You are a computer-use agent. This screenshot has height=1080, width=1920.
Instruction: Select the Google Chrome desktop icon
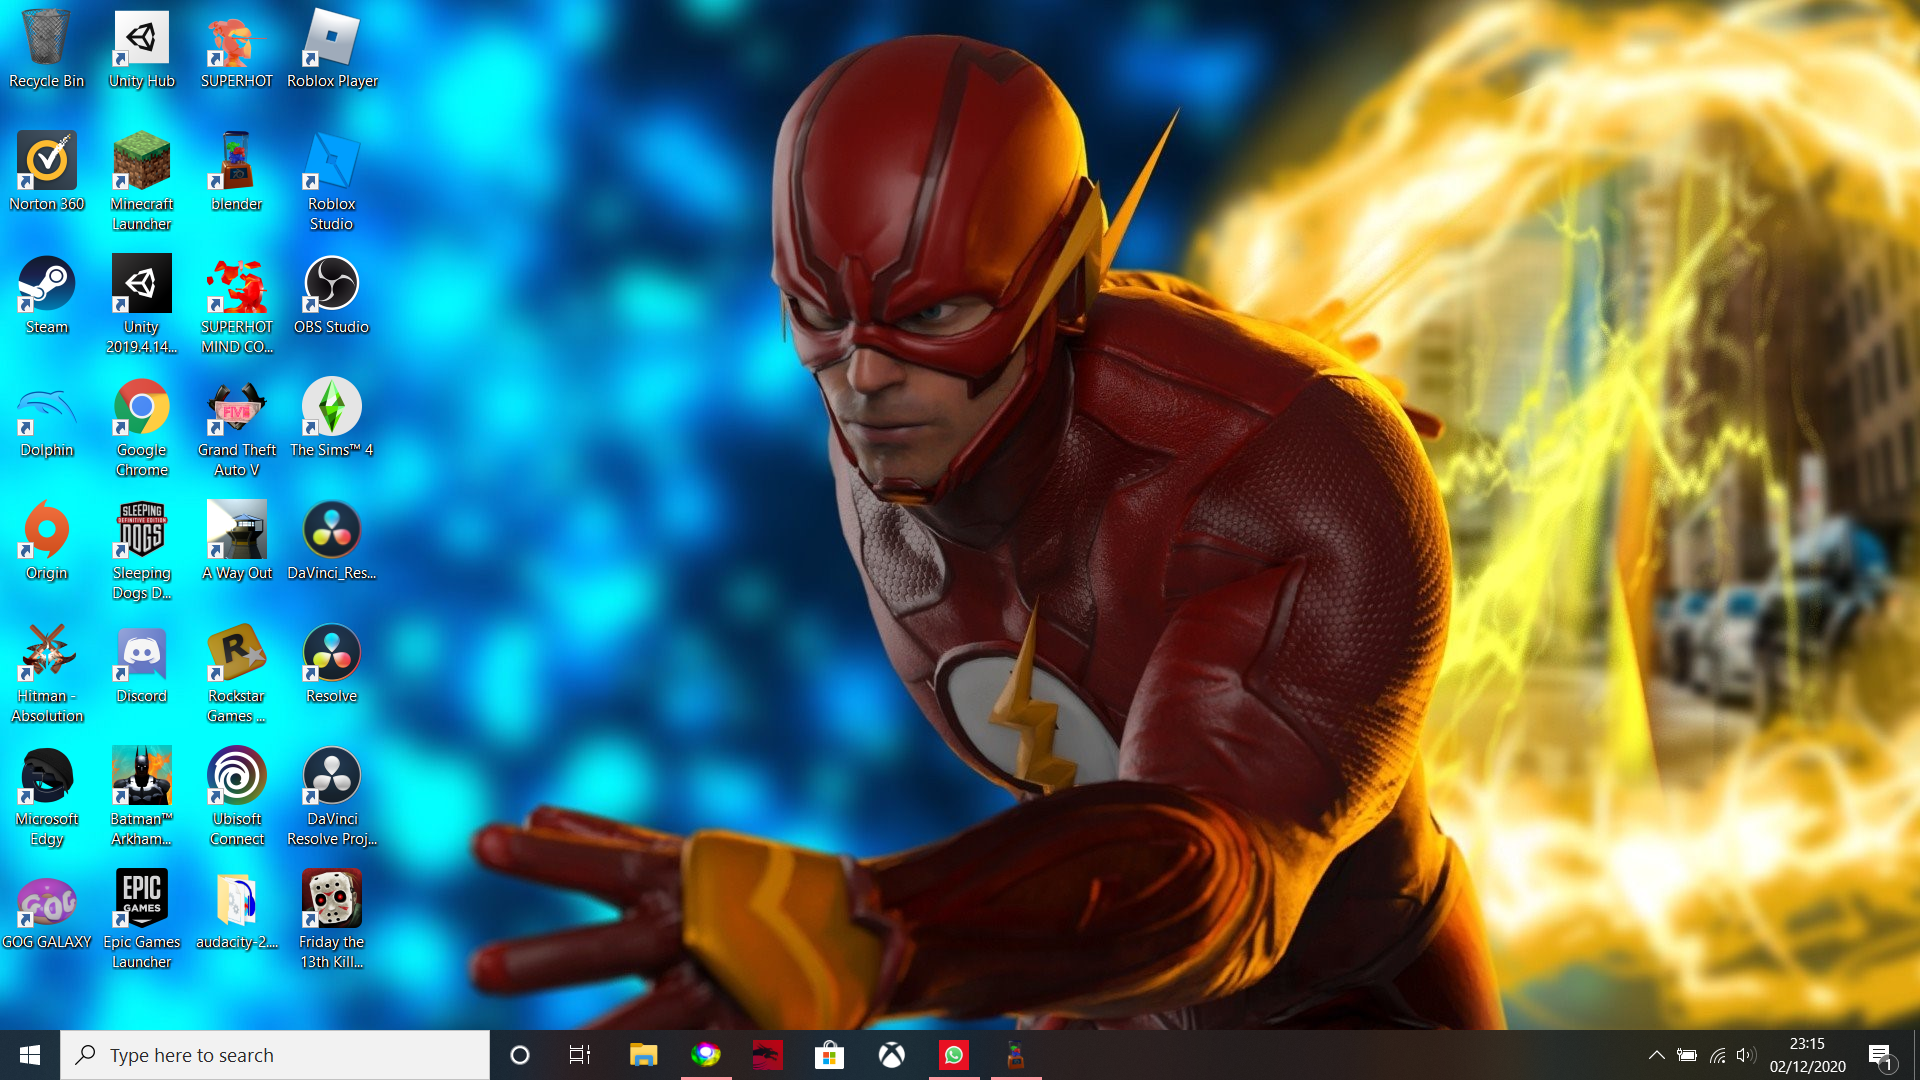tap(141, 428)
